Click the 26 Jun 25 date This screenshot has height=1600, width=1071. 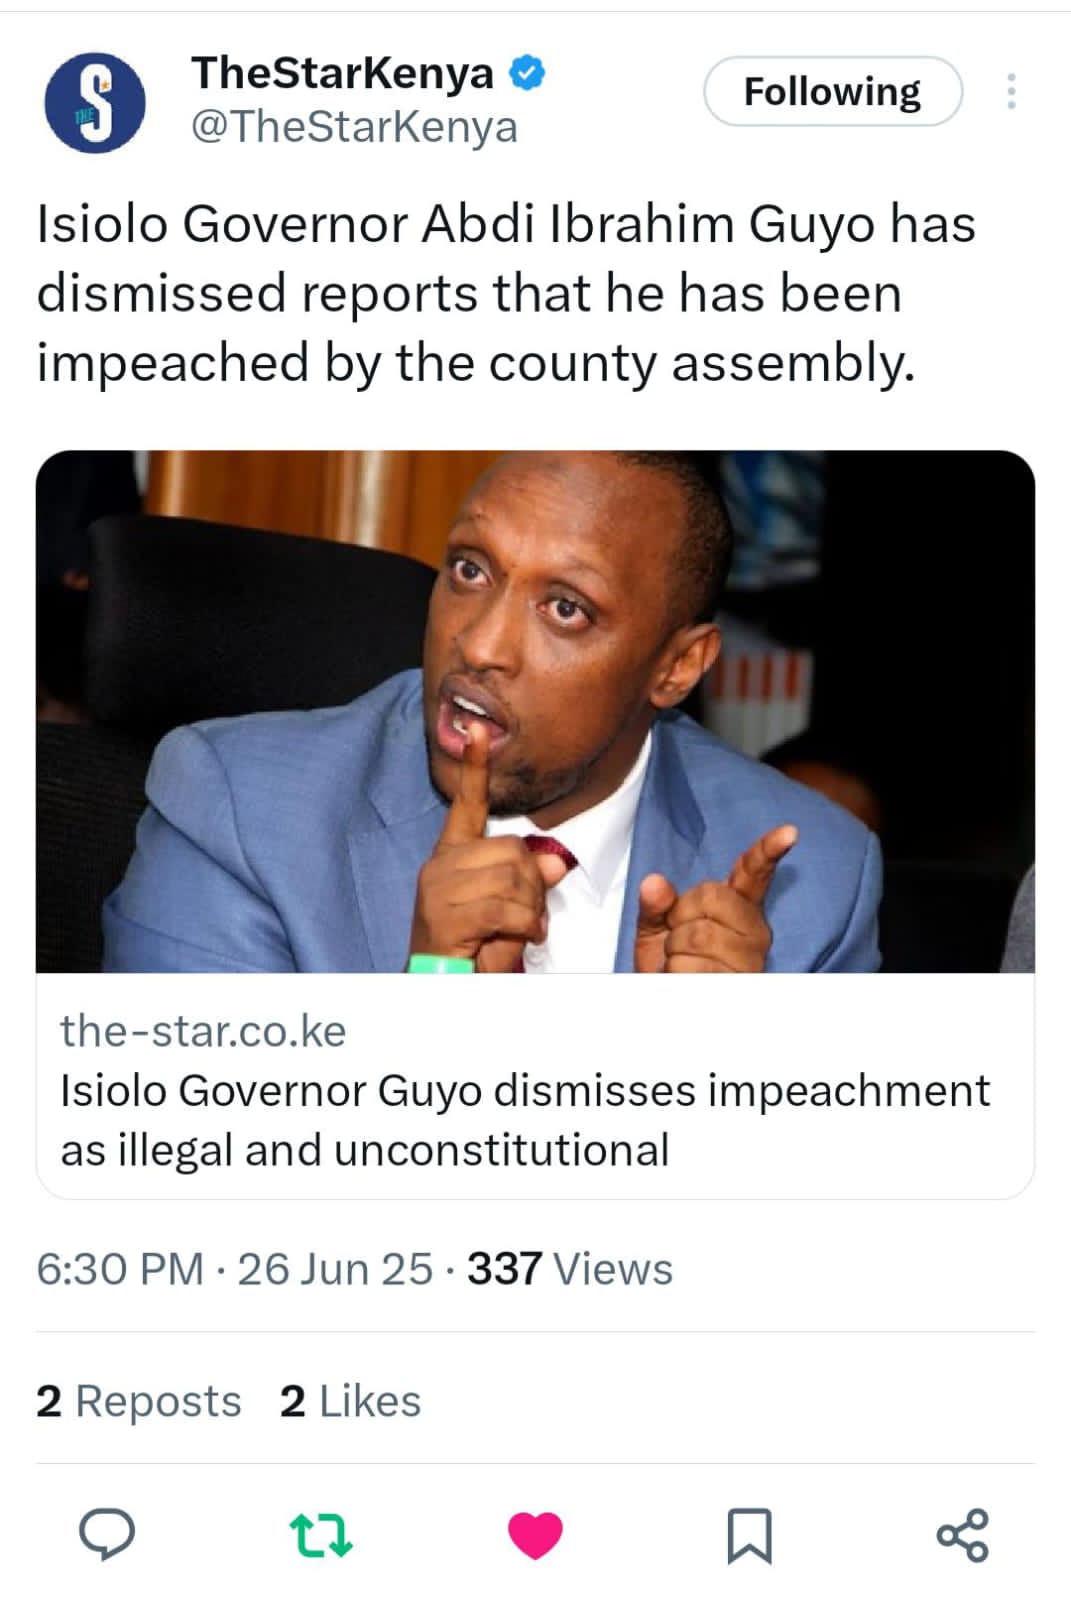tap(335, 1269)
